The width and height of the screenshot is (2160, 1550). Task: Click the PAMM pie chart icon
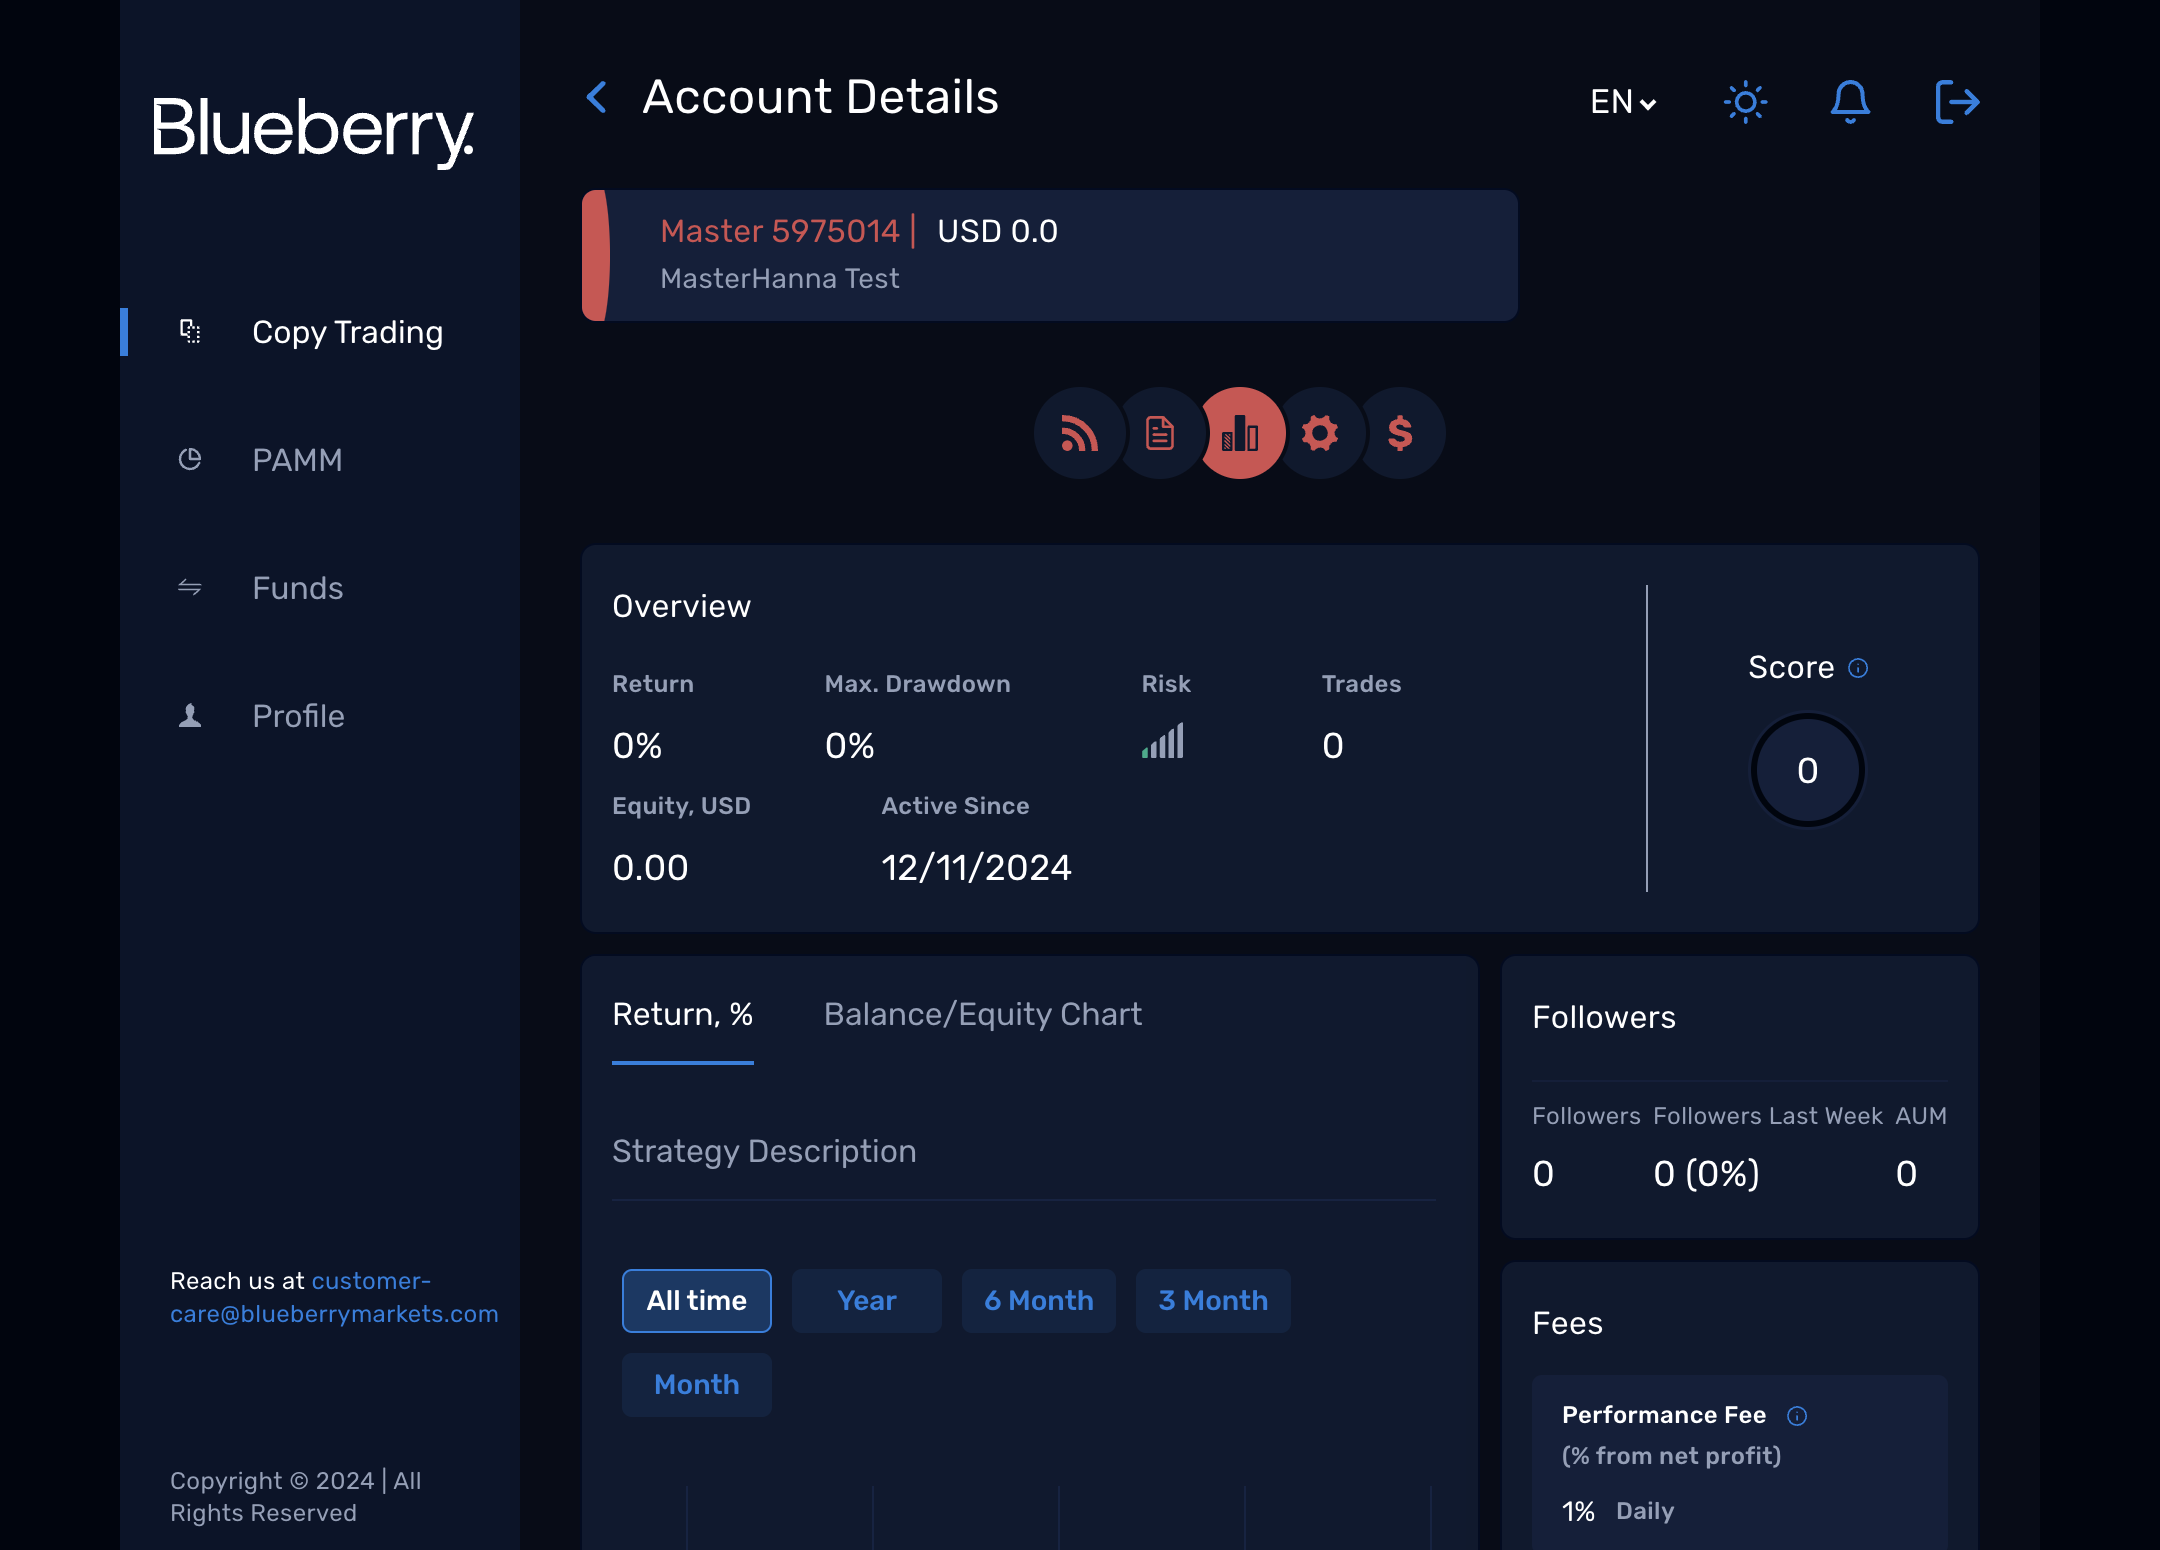pyautogui.click(x=190, y=459)
